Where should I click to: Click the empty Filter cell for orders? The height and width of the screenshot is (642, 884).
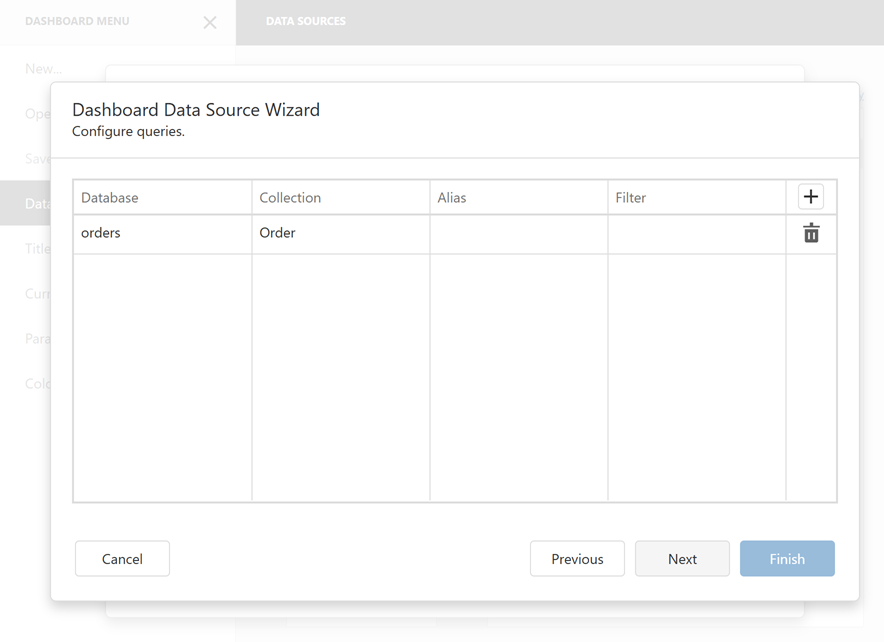tap(697, 233)
